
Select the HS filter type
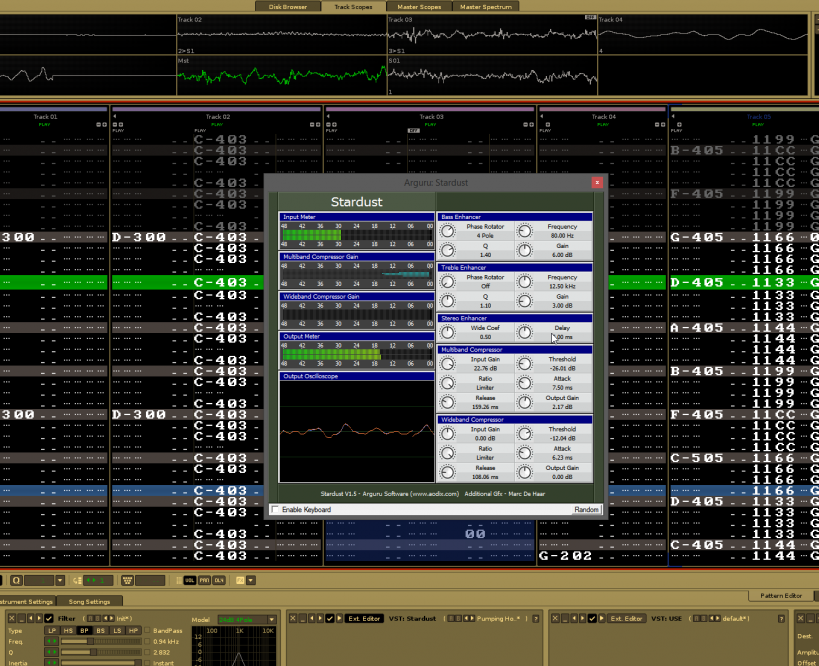(x=68, y=630)
